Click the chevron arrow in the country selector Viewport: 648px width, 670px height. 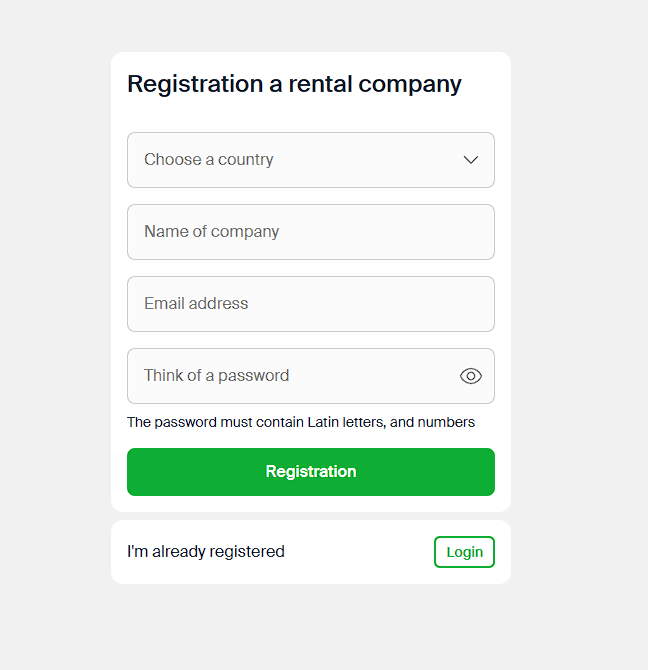click(471, 160)
